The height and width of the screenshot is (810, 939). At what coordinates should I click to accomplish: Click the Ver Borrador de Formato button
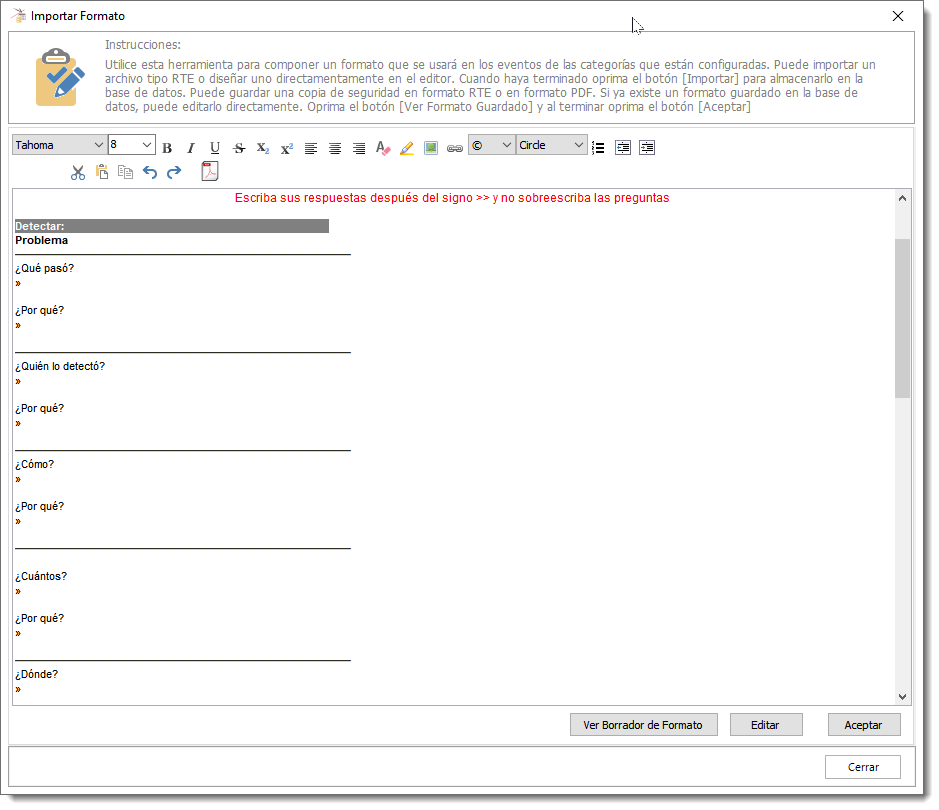tap(643, 724)
